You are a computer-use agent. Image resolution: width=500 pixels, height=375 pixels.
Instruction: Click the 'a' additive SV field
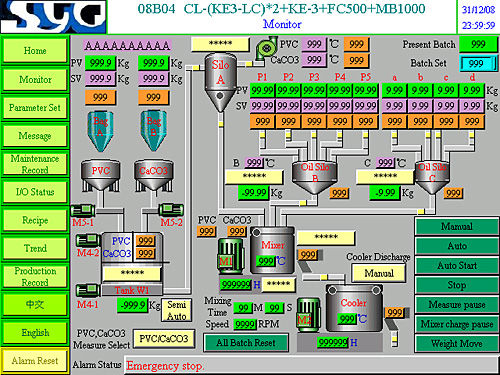coord(395,106)
